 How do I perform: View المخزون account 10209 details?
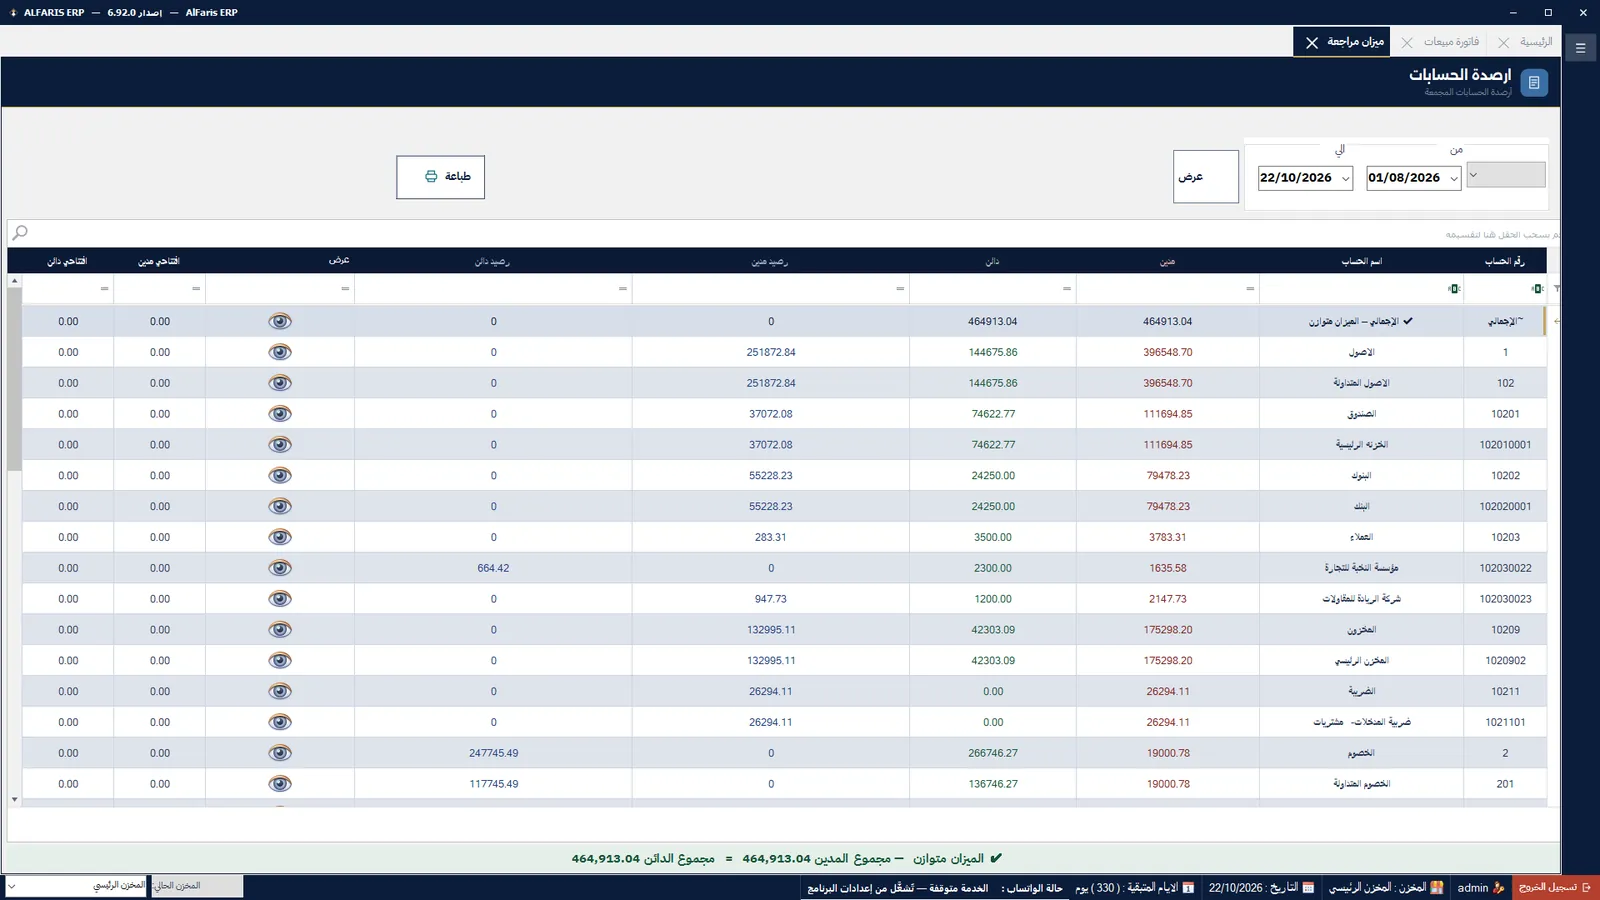coord(280,630)
